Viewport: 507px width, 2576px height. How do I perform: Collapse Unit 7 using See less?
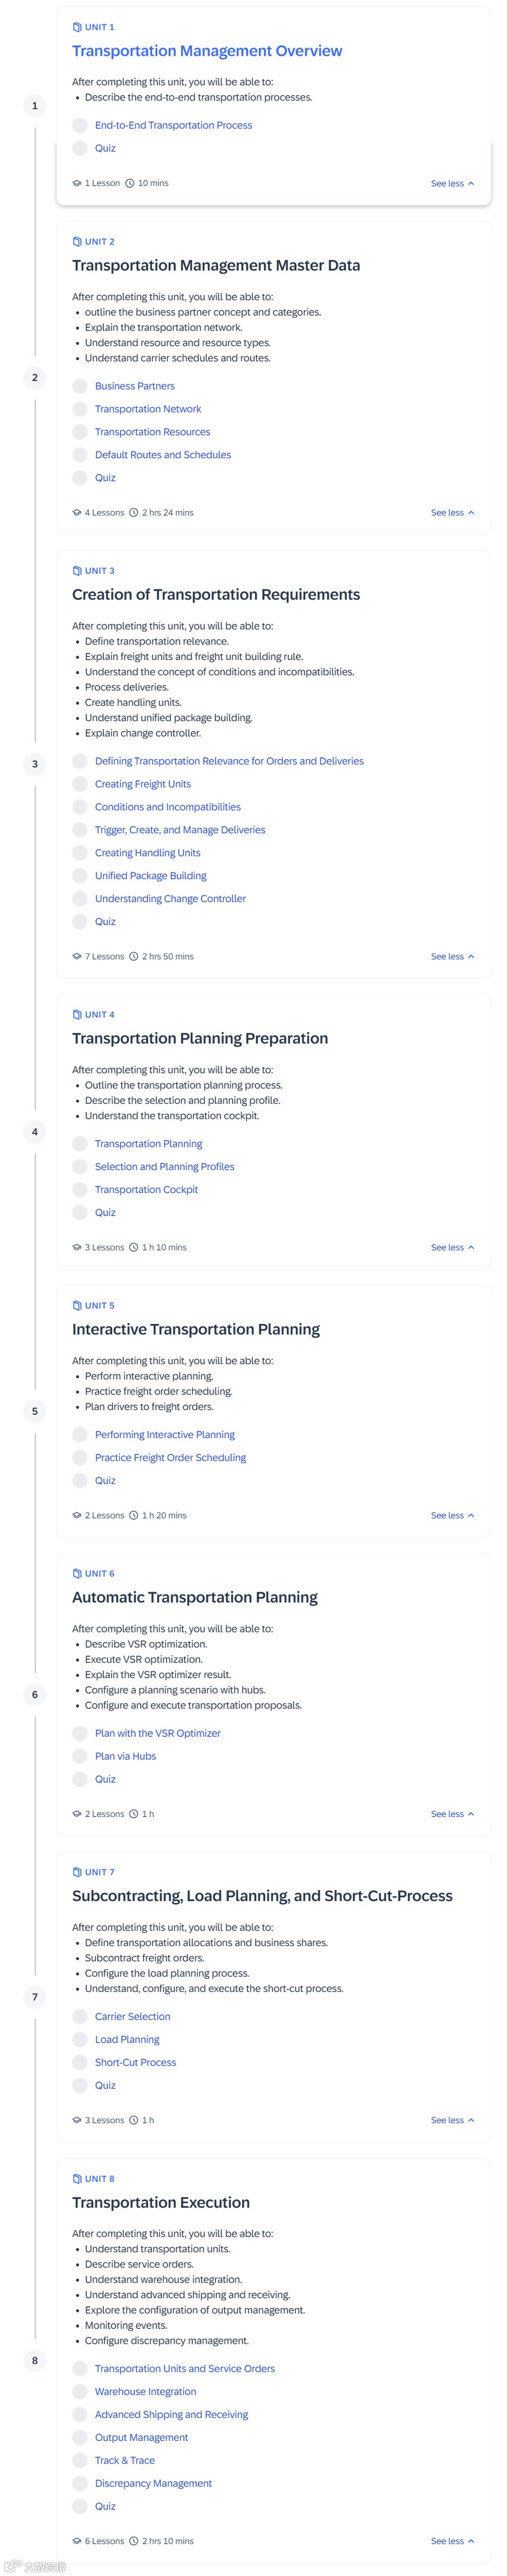[x=452, y=2120]
